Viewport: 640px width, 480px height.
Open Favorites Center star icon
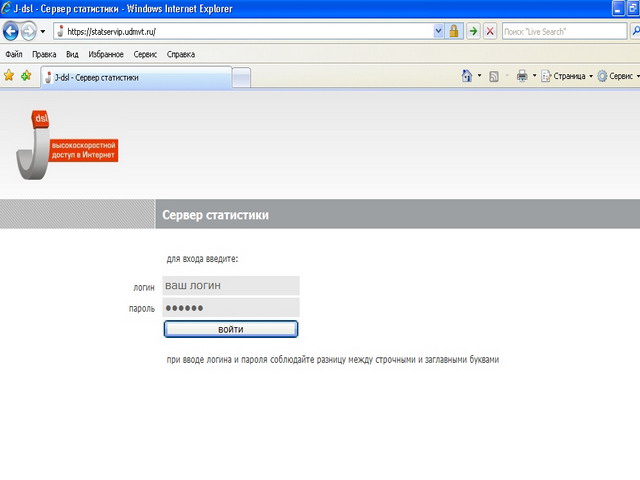click(x=9, y=76)
